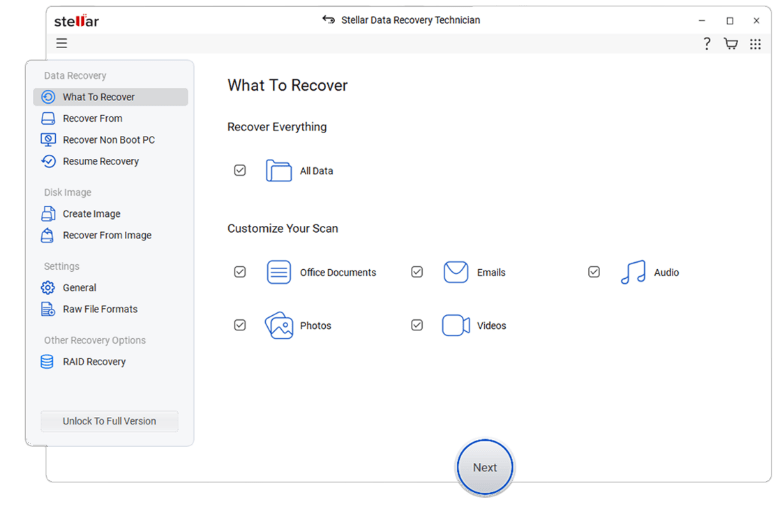This screenshot has height=505, width=780.
Task: Open Recover From Image label
Action: [107, 235]
